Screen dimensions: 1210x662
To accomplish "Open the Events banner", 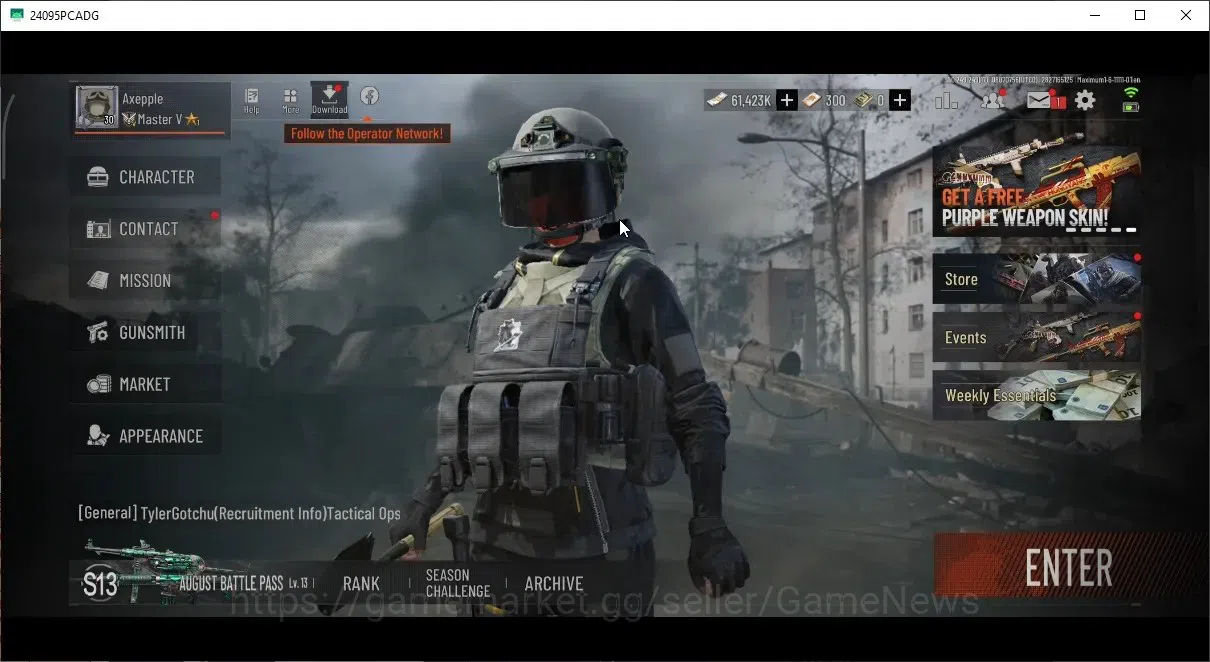I will coord(1036,337).
